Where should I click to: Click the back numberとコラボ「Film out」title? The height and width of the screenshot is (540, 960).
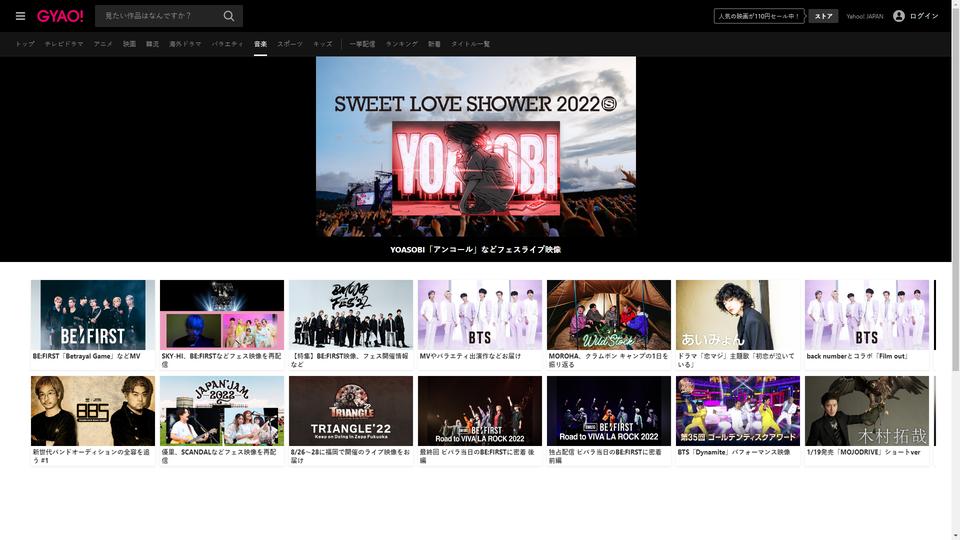pos(857,356)
